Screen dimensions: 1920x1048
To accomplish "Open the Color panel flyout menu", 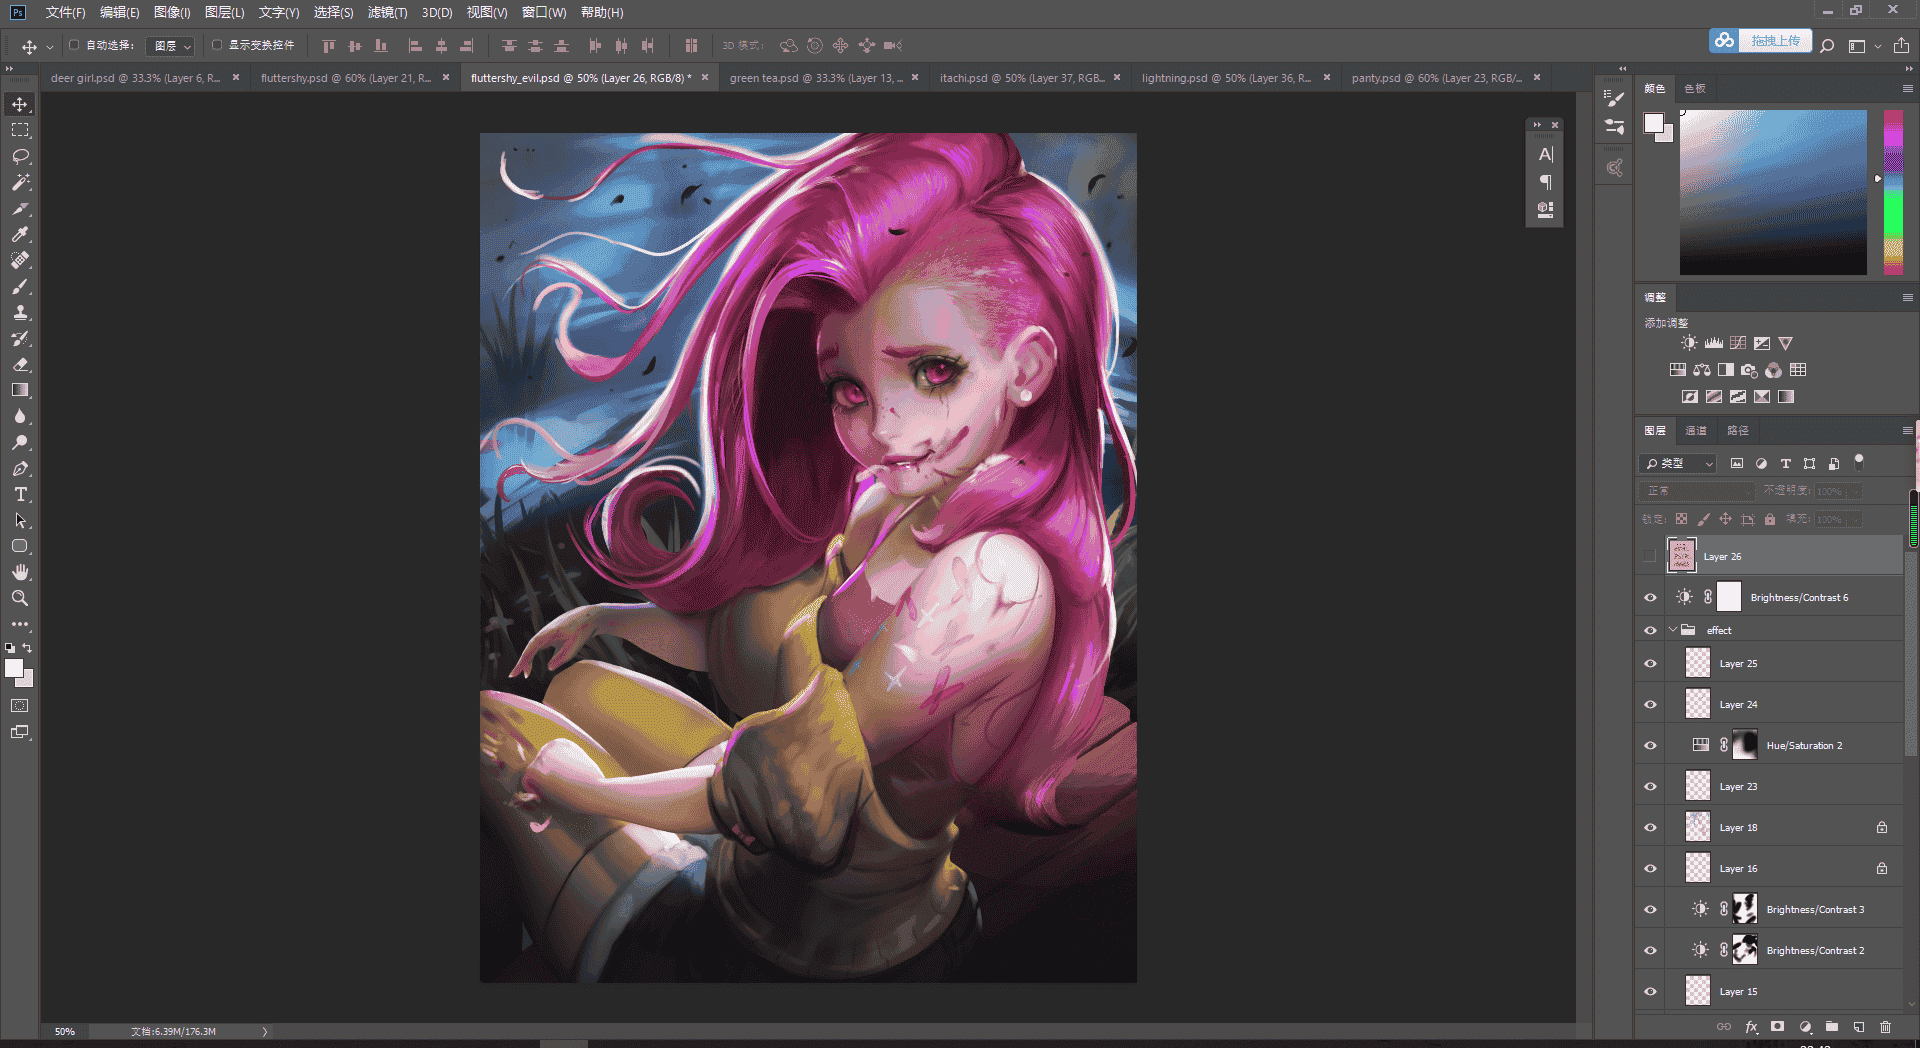I will (x=1907, y=88).
